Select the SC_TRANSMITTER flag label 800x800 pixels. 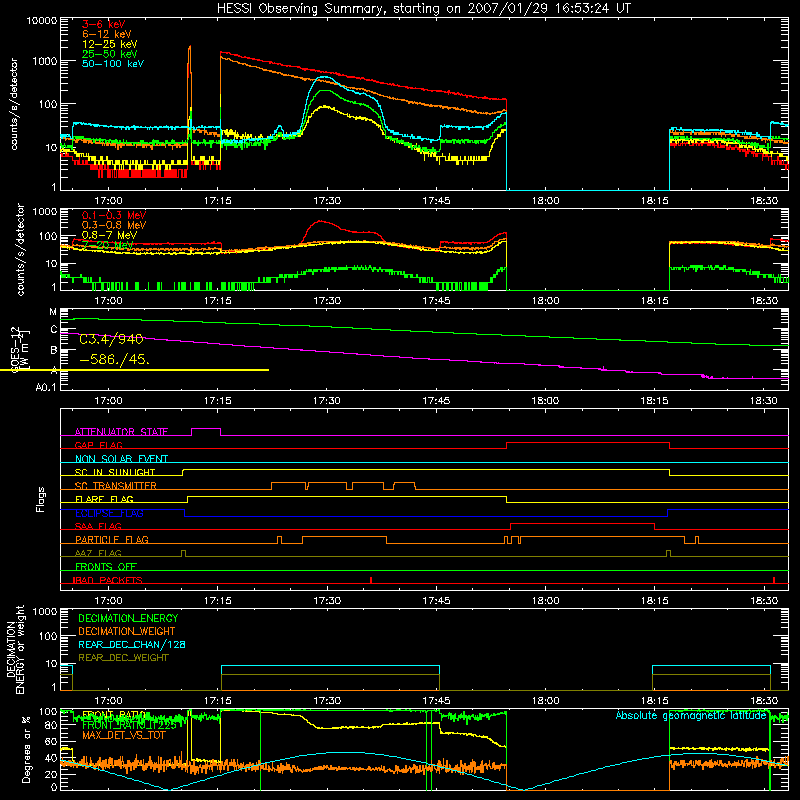tap(116, 486)
